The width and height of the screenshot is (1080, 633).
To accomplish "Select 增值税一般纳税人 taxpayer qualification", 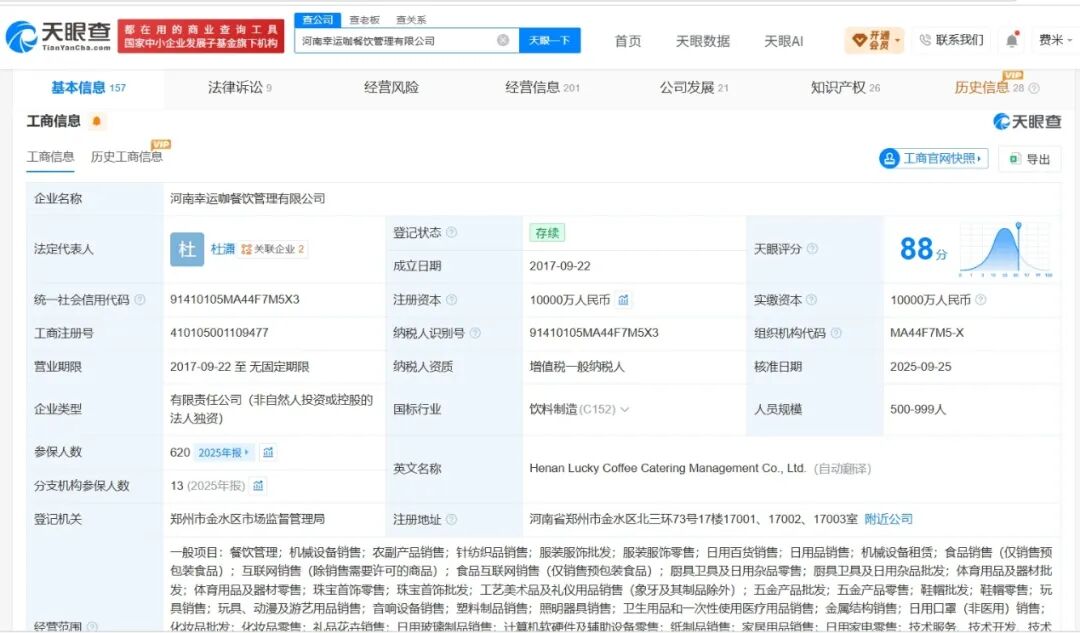I will click(577, 366).
